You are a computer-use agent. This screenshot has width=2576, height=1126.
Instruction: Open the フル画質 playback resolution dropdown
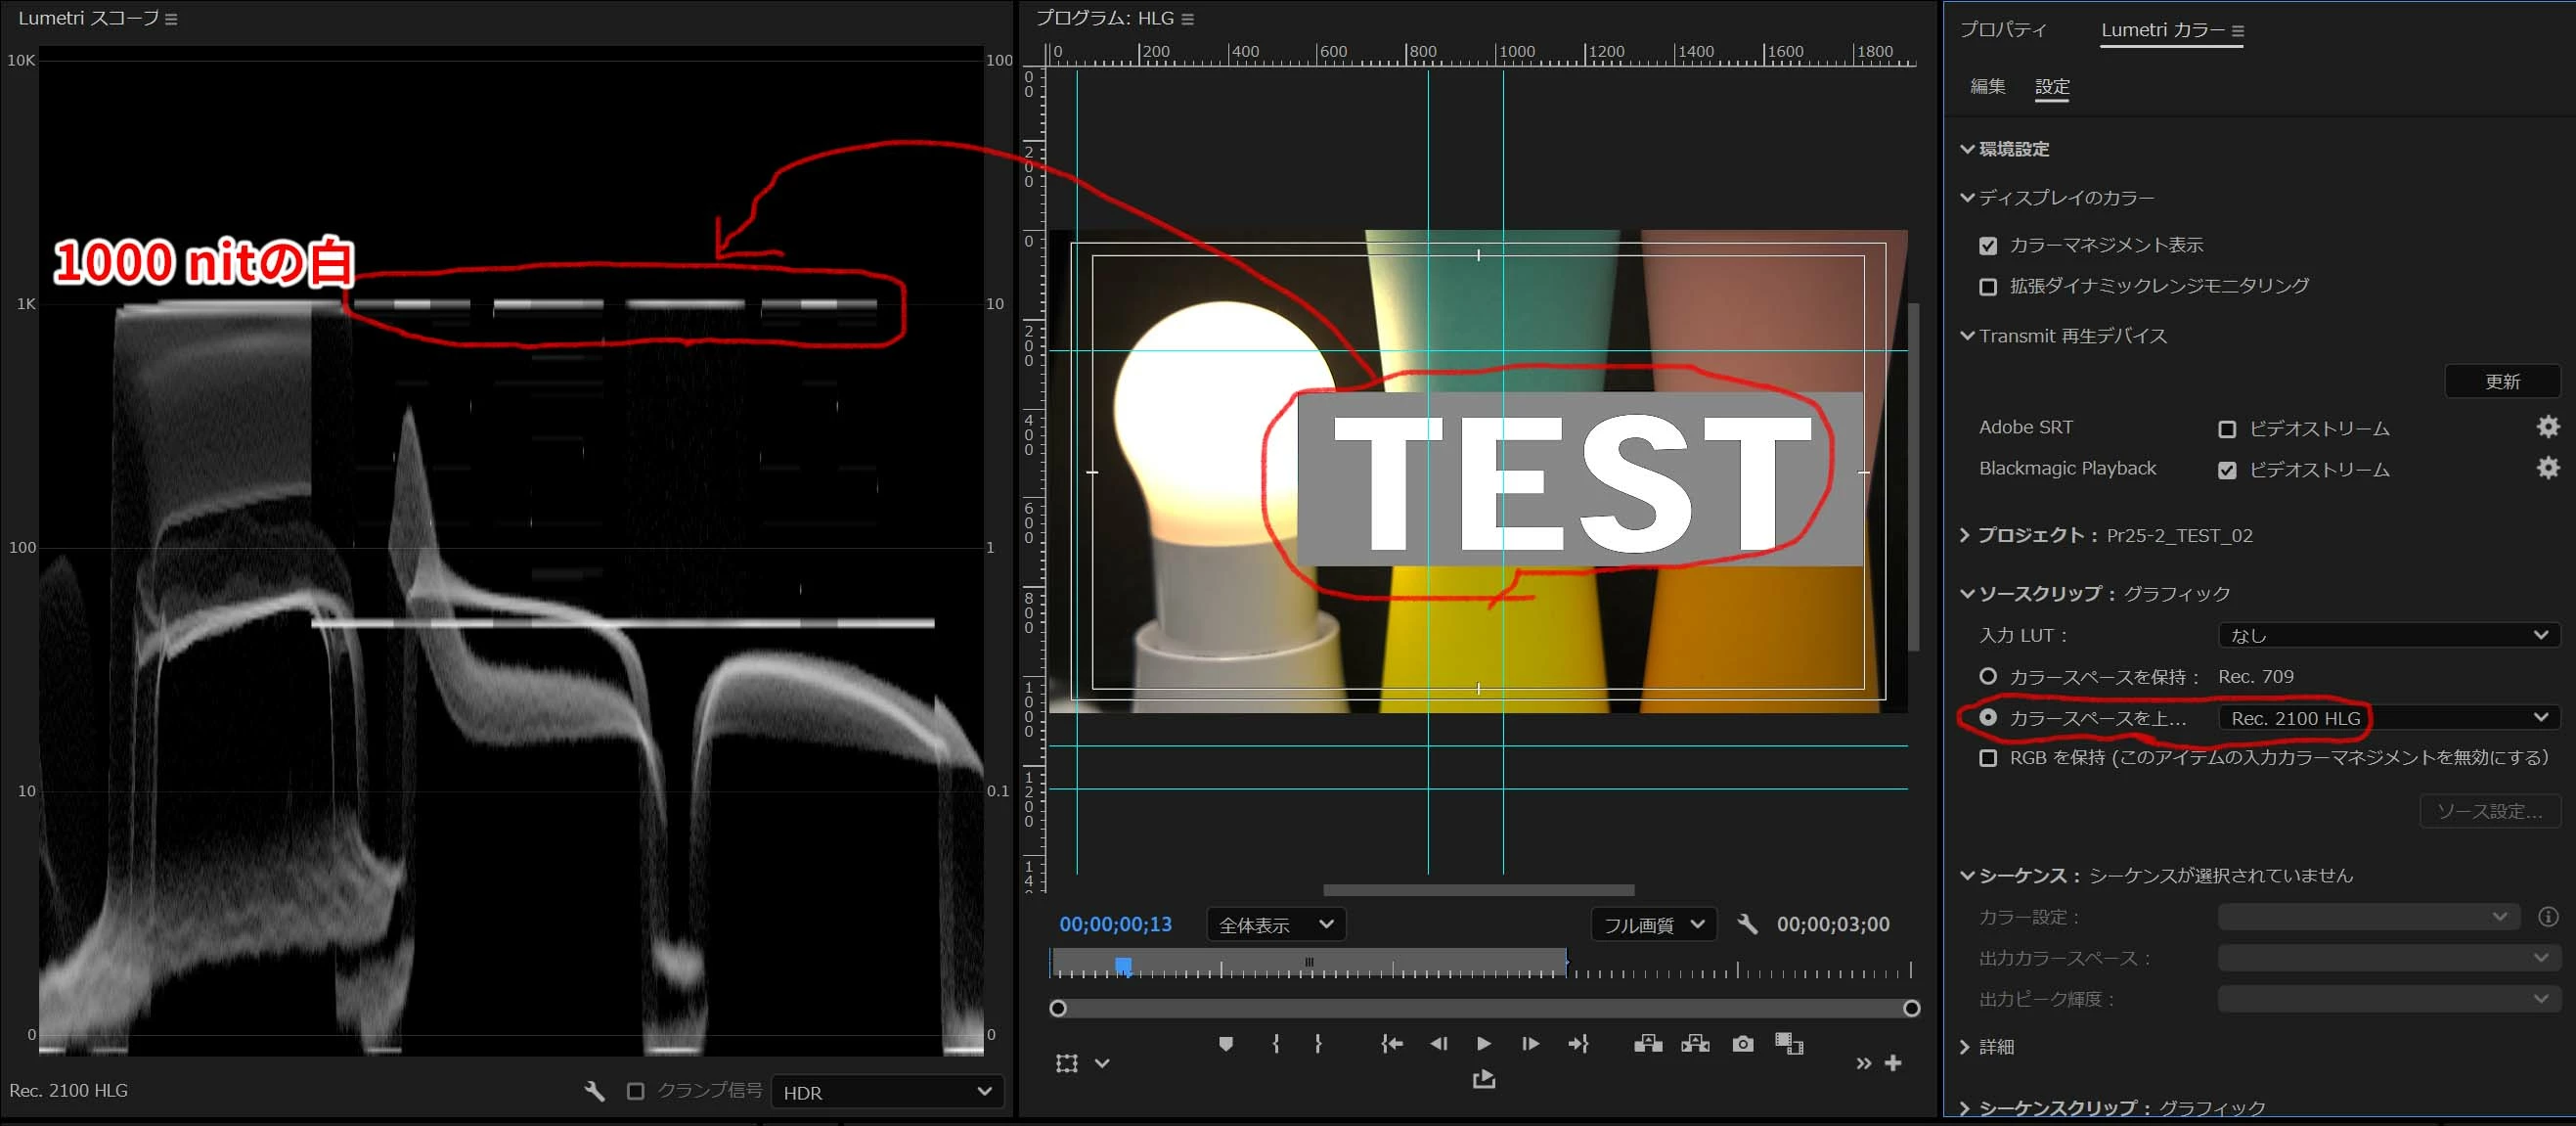(1653, 925)
